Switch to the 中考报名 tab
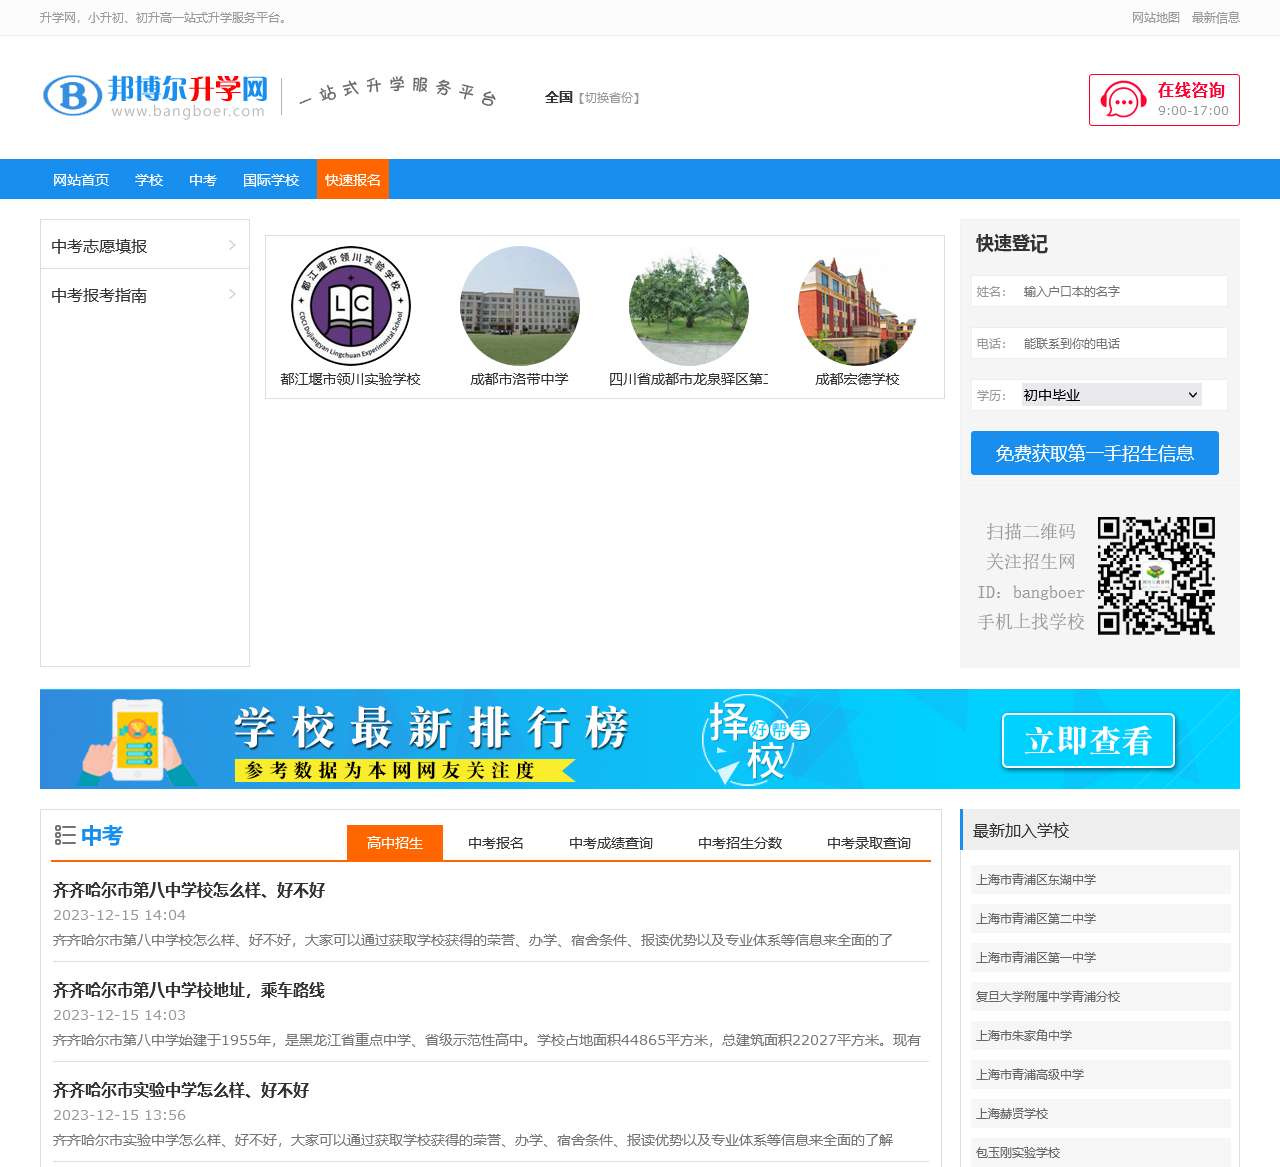 tap(496, 842)
